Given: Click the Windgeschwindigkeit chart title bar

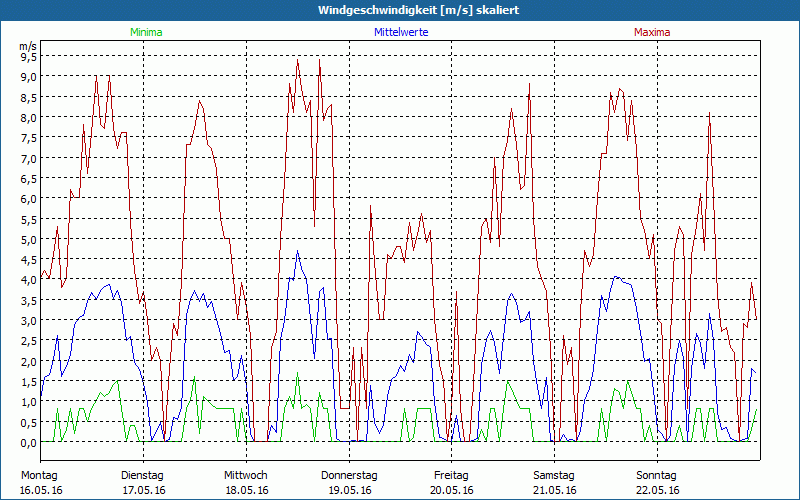Looking at the screenshot, I should [400, 10].
